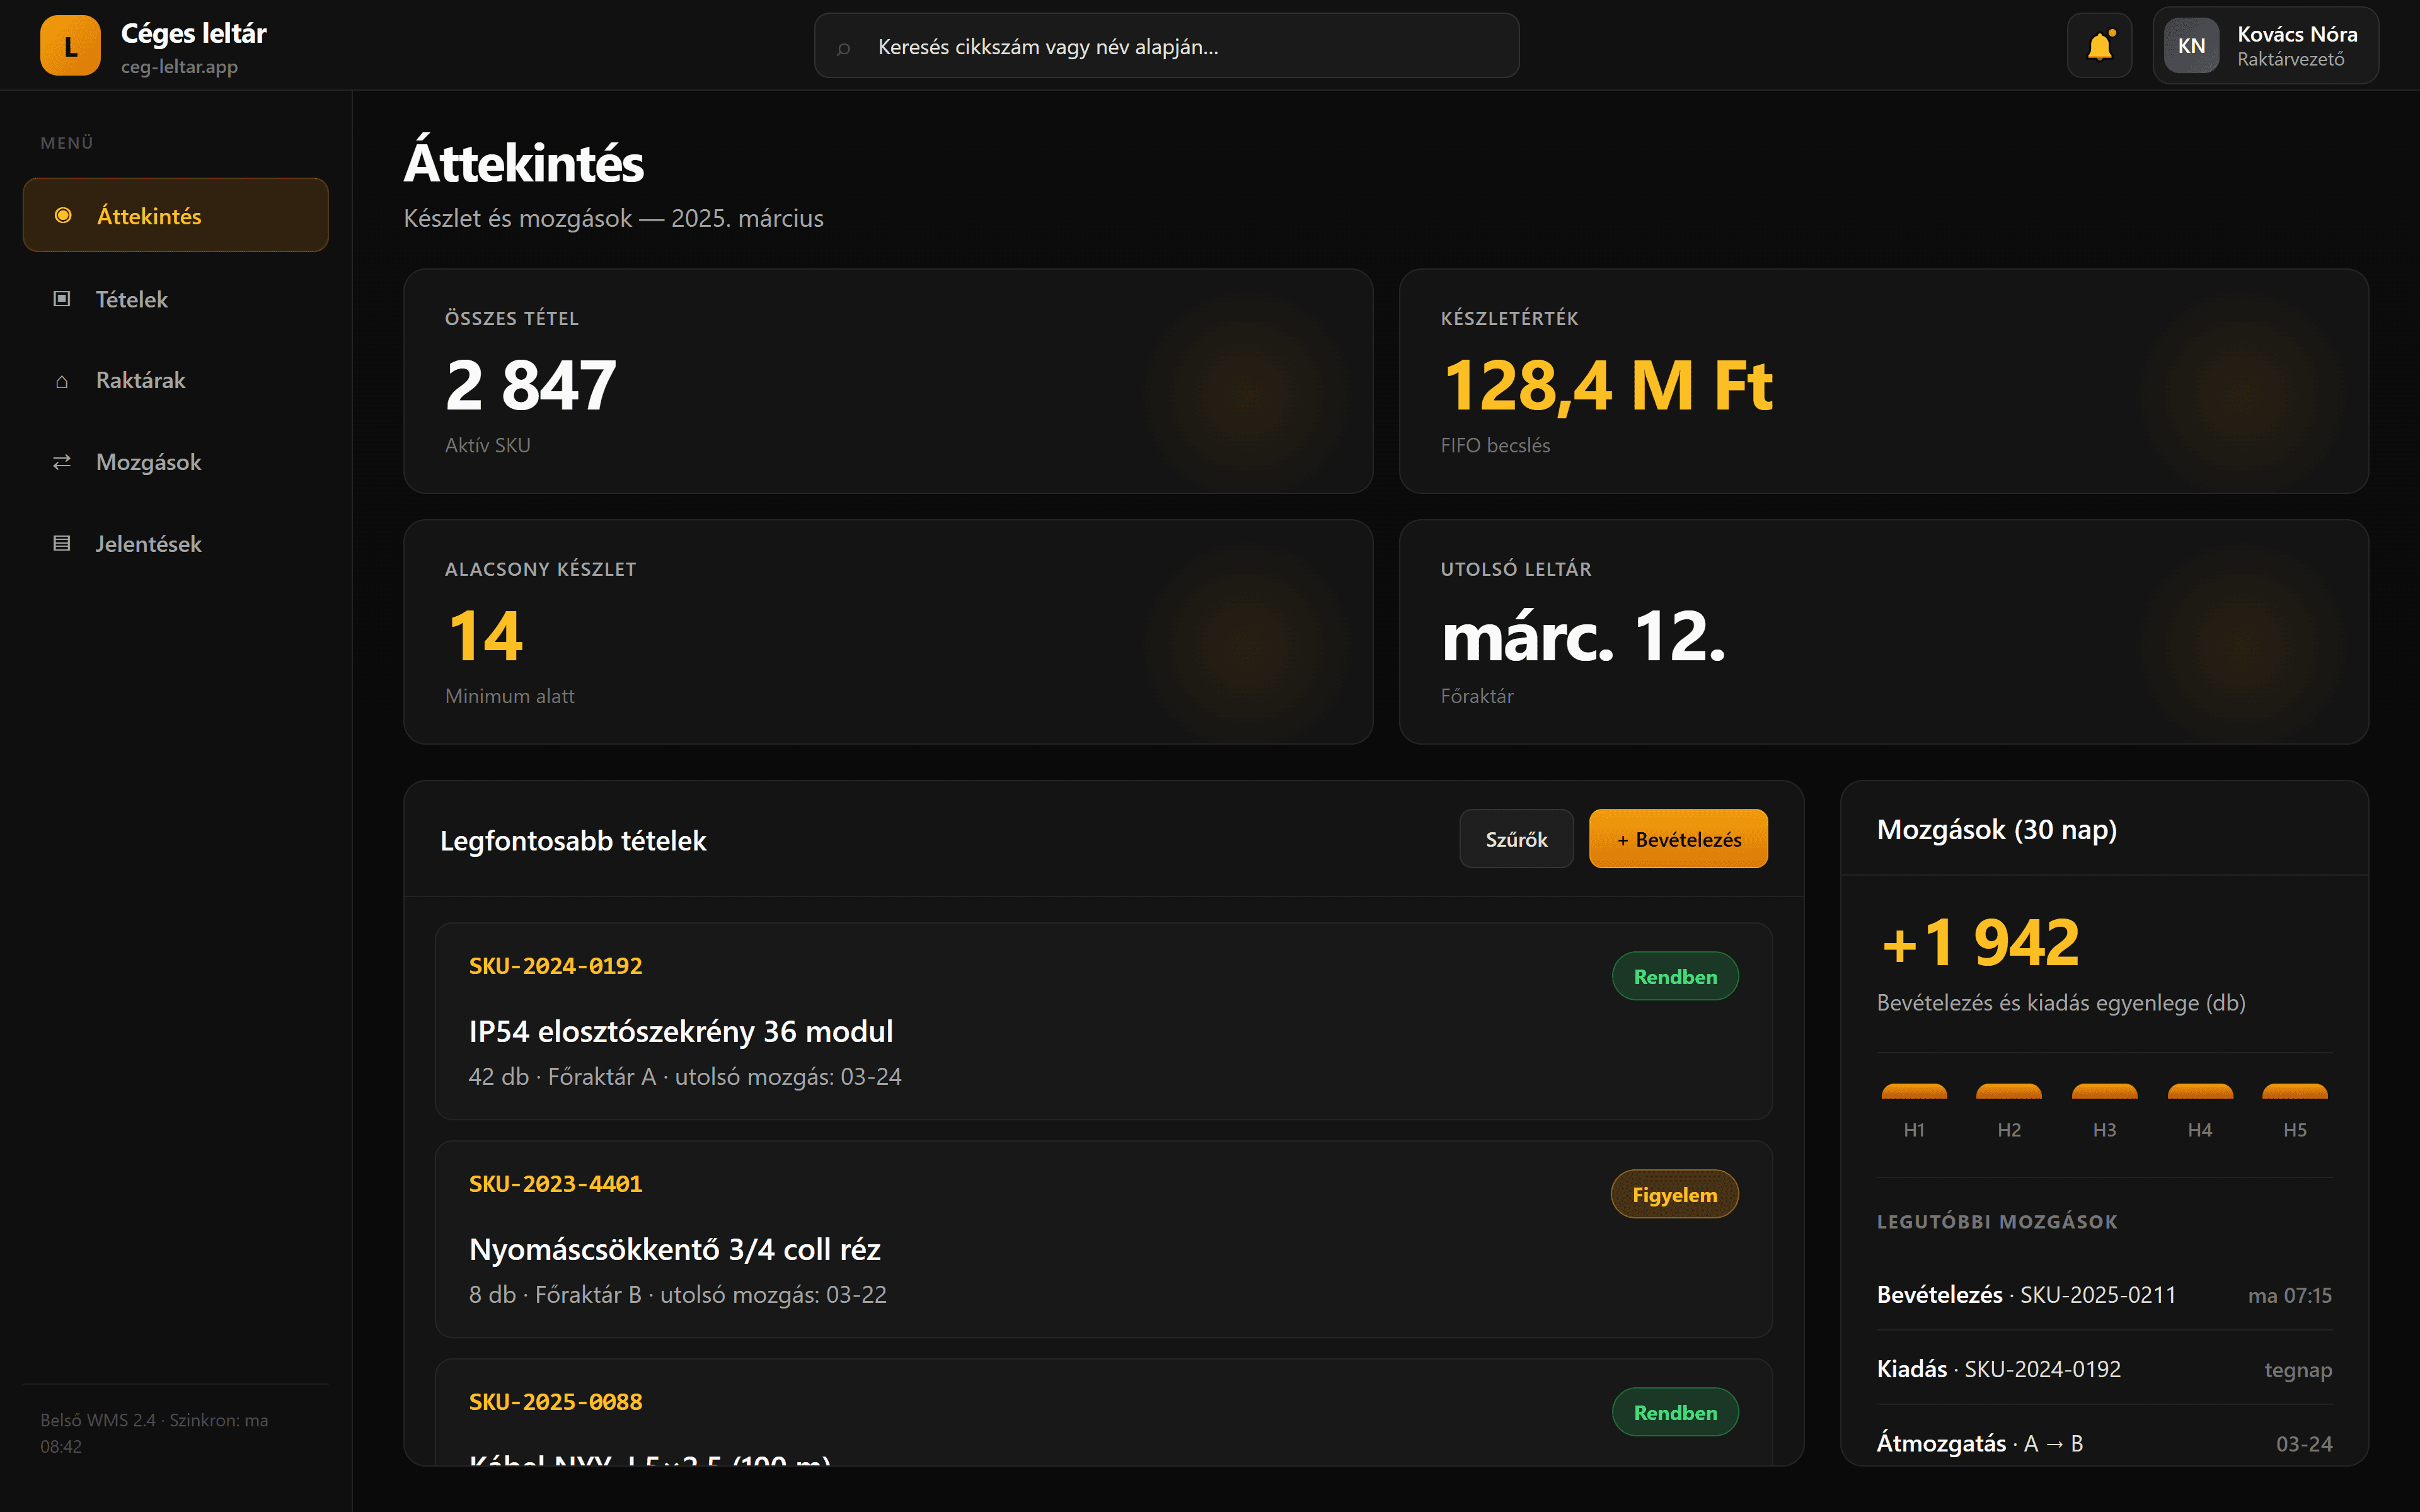The height and width of the screenshot is (1512, 2420).
Task: Navigate to Mozgások
Action: (176, 462)
